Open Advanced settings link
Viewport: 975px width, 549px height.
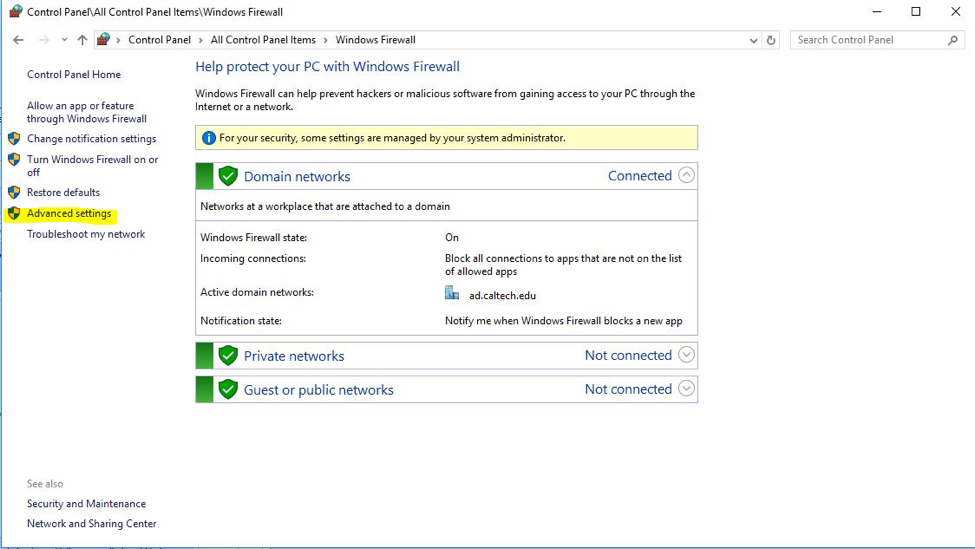click(69, 214)
